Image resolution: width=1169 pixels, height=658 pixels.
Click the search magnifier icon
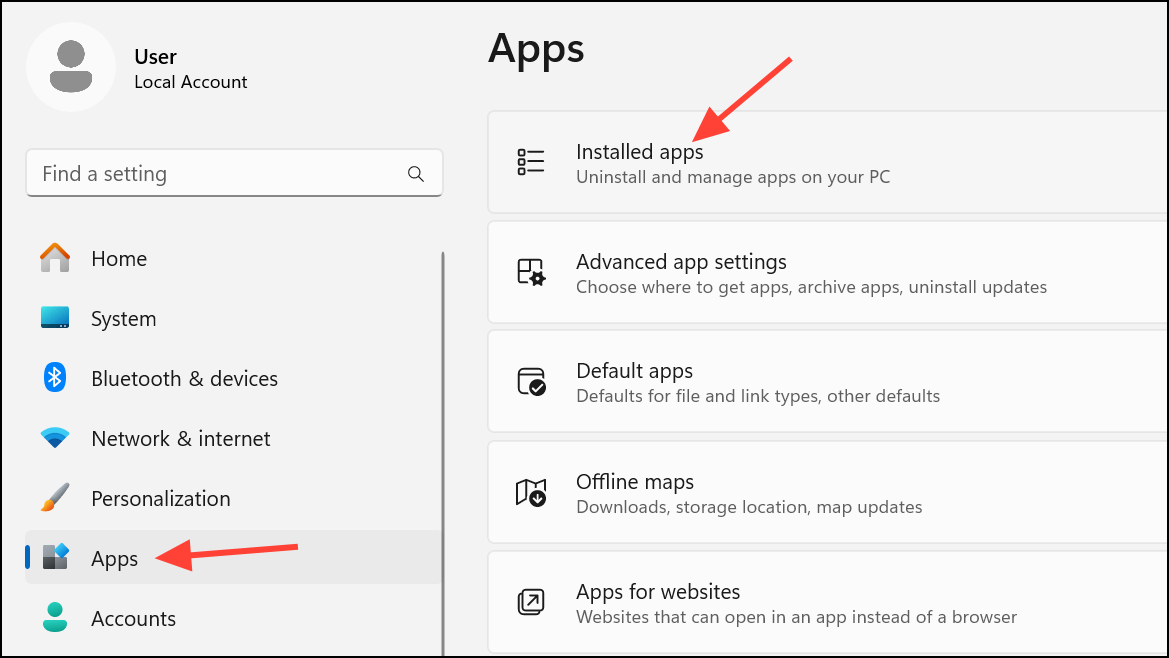[x=416, y=174]
